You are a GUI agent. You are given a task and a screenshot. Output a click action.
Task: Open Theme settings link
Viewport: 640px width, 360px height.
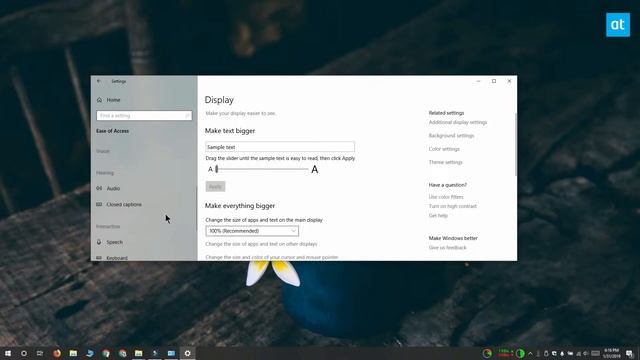point(445,162)
